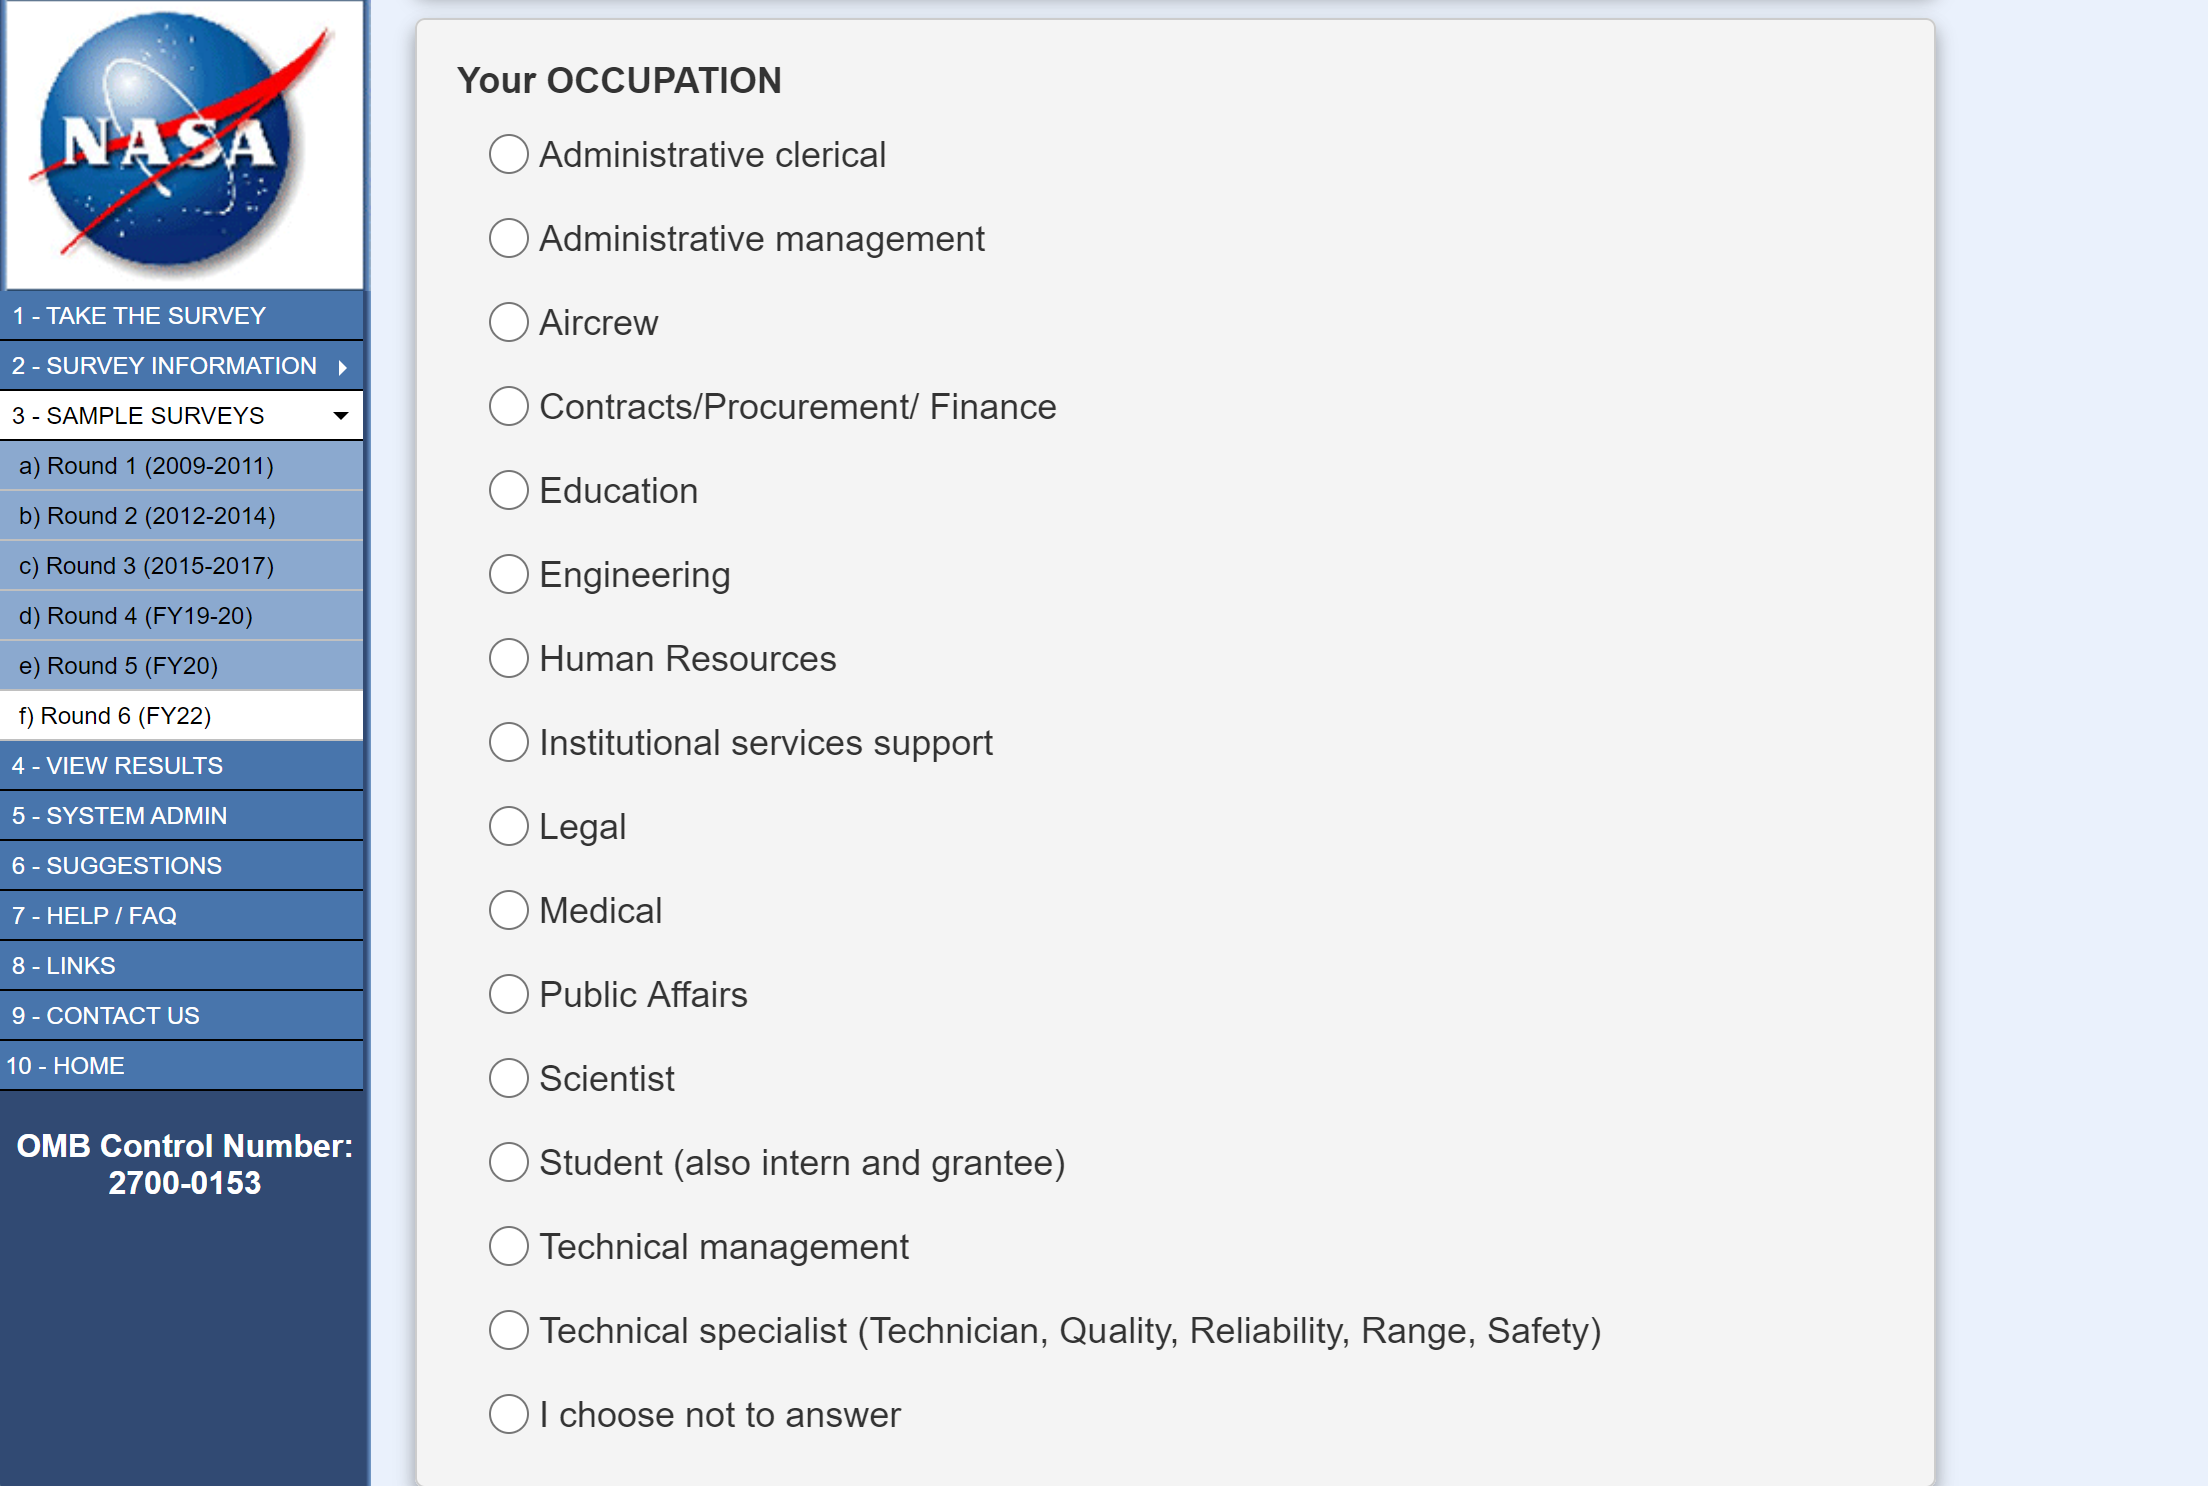Open Round 4 (FY19-20) sample survey
This screenshot has width=2208, height=1486.
click(135, 616)
